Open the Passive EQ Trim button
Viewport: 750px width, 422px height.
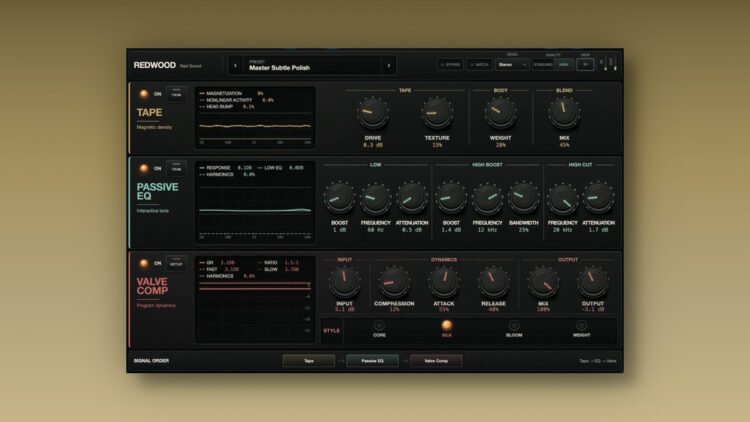tap(176, 168)
